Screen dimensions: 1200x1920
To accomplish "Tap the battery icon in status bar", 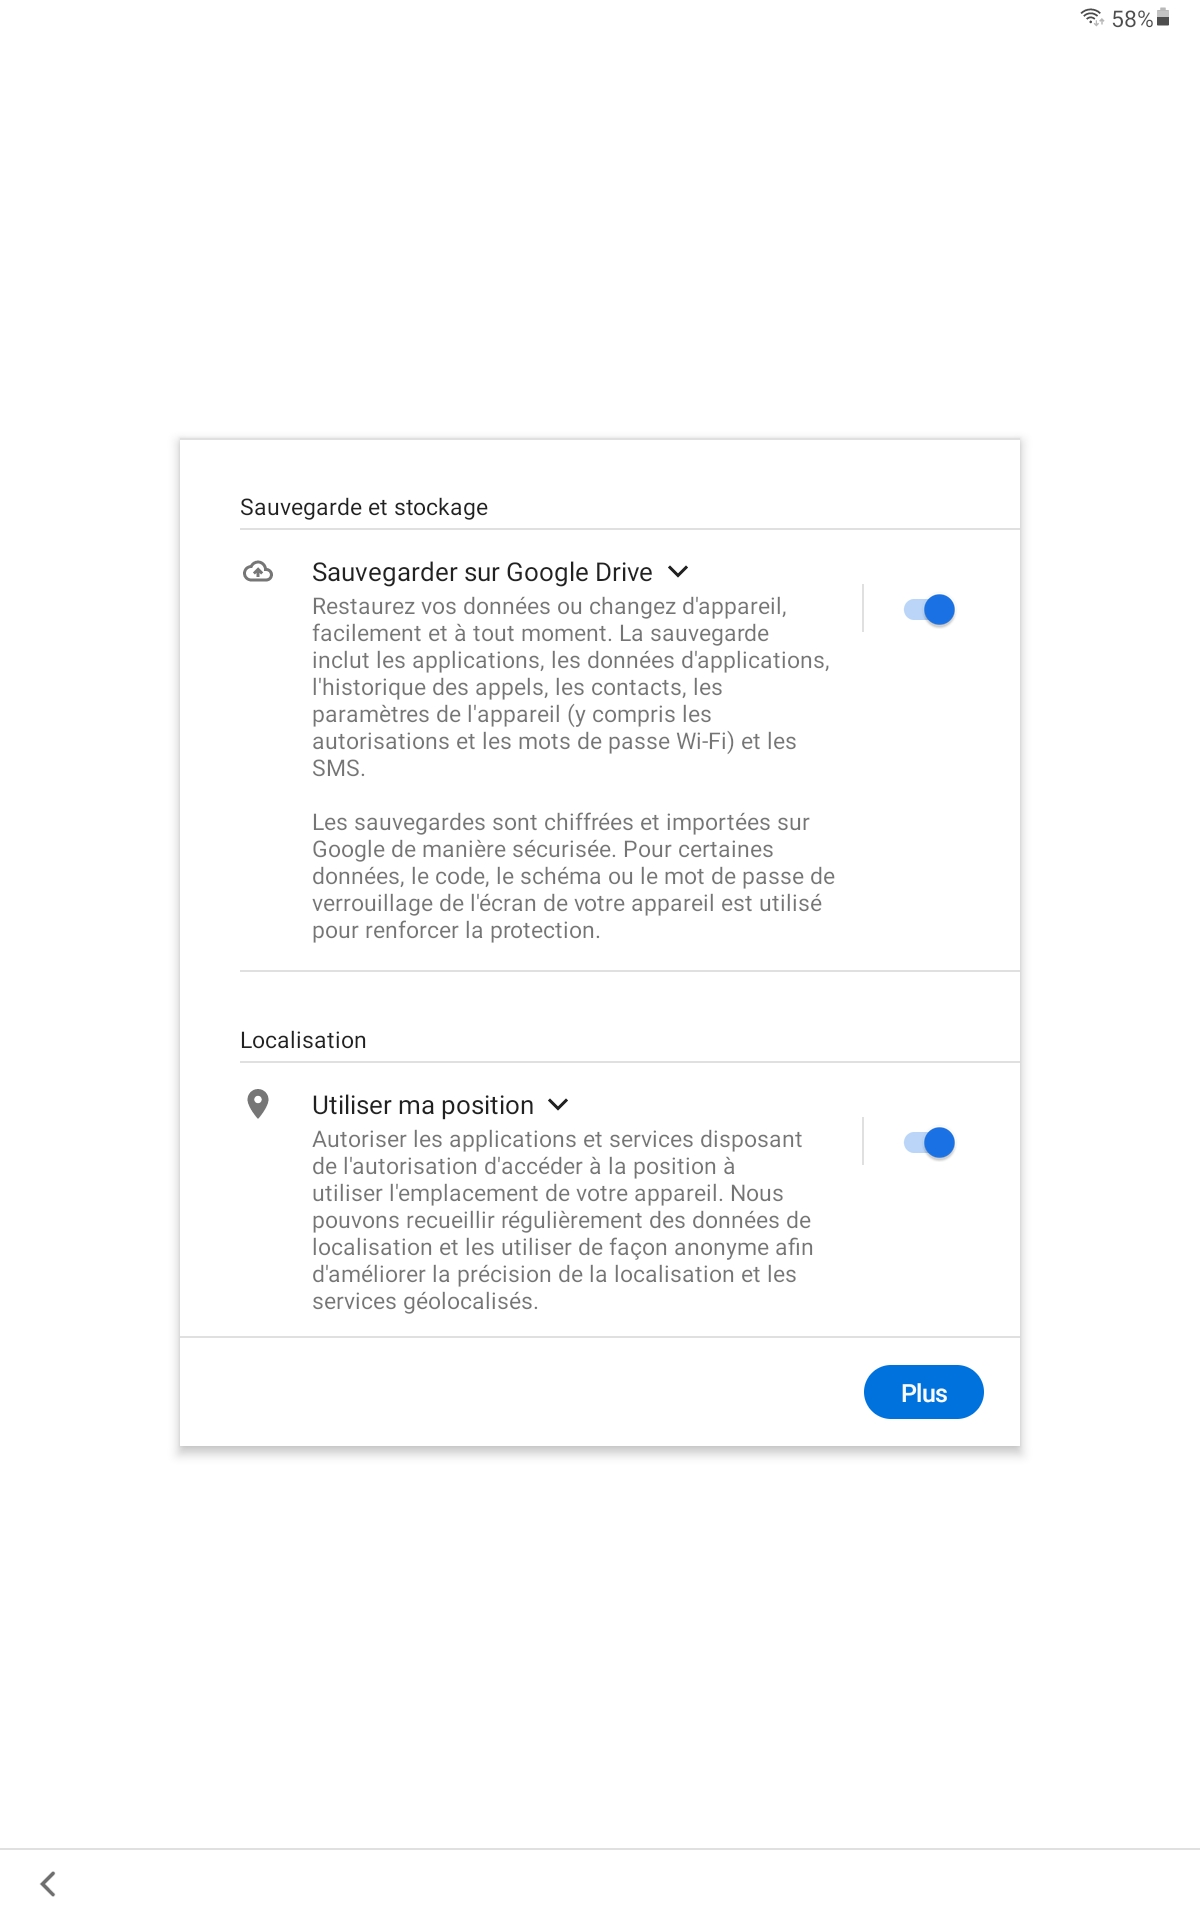I will coord(1163,18).
